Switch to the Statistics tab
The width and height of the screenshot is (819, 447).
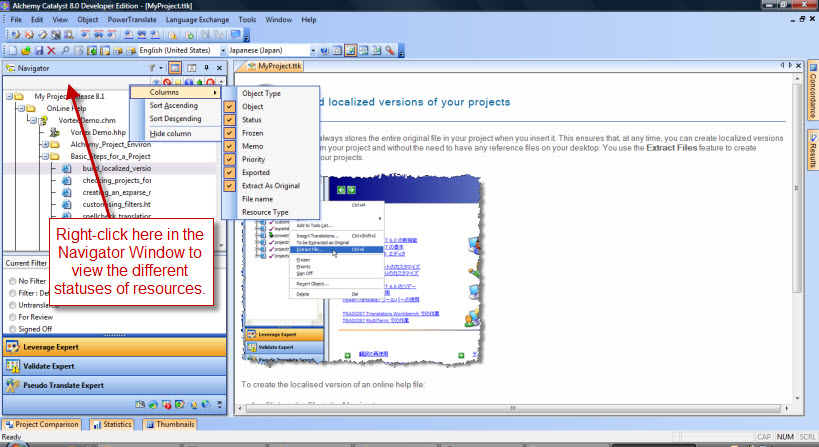pyautogui.click(x=112, y=425)
